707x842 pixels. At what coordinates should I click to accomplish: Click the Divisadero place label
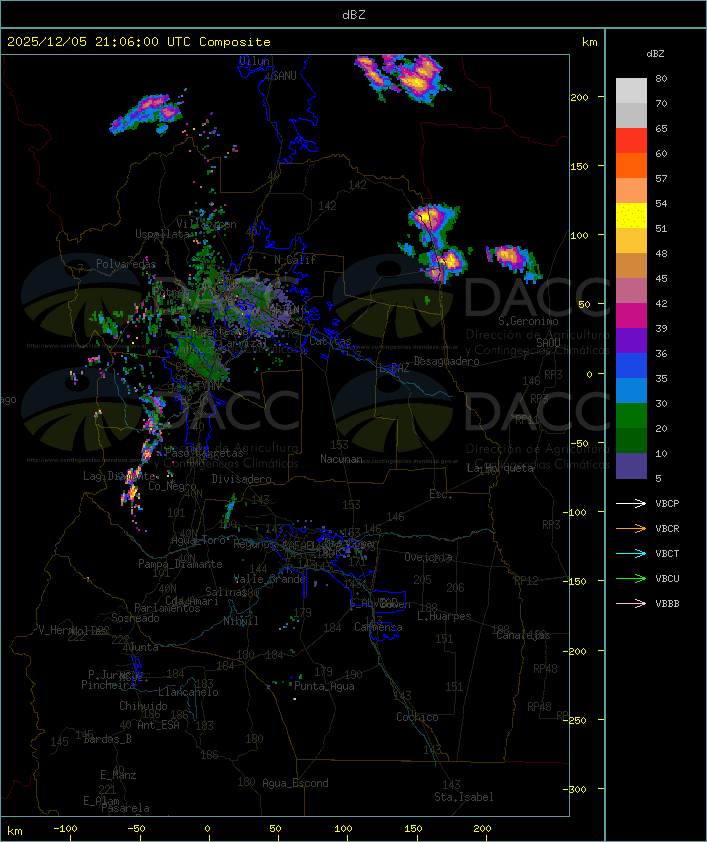pyautogui.click(x=242, y=479)
